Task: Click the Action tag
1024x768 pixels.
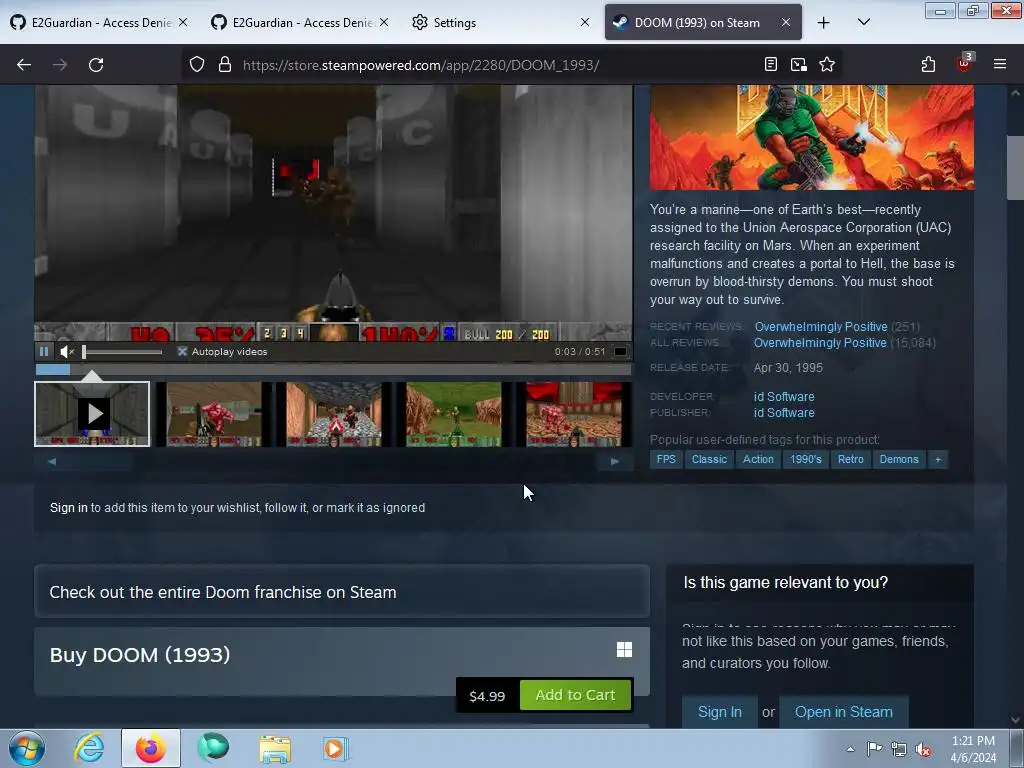Action: (x=758, y=459)
